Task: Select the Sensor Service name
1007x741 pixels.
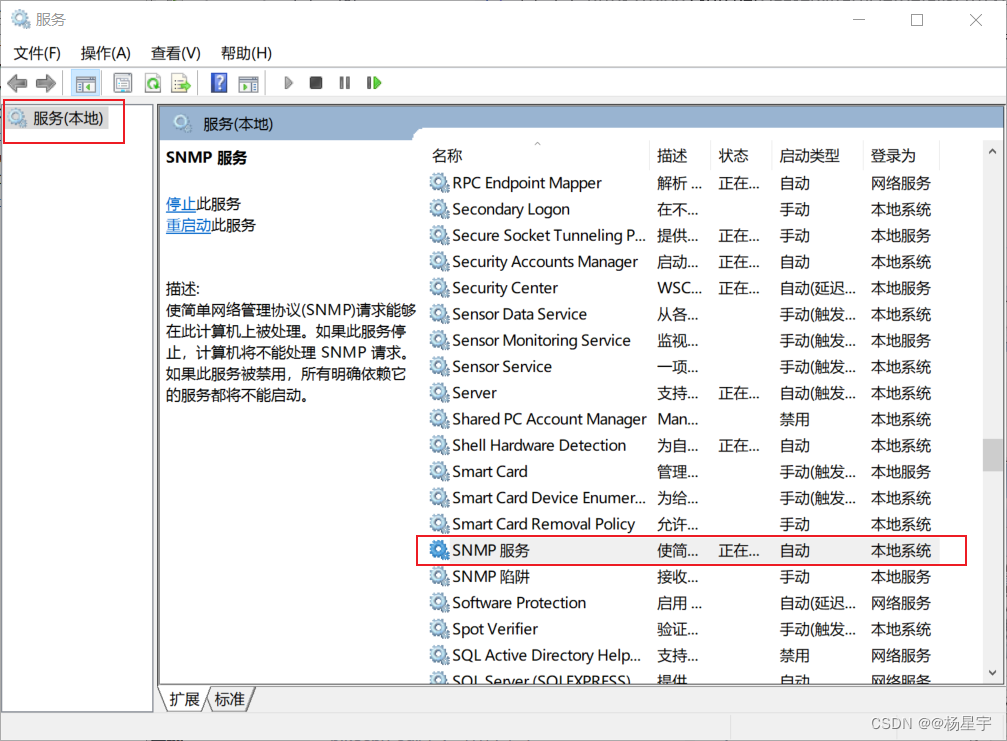Action: (x=502, y=367)
